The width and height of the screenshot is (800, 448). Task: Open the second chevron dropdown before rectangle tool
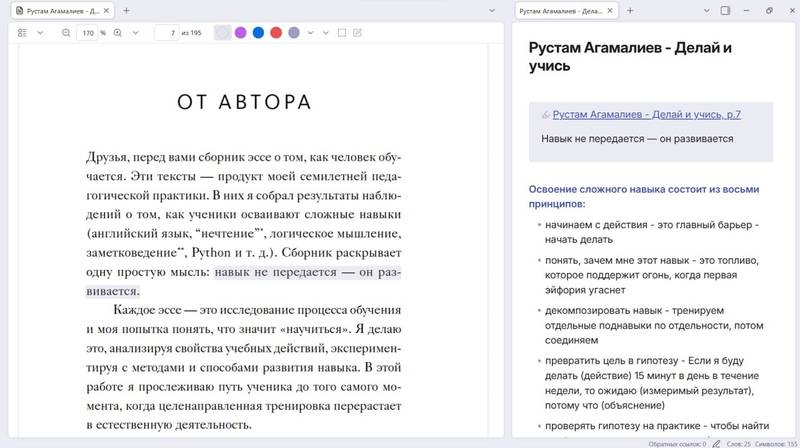tap(326, 33)
